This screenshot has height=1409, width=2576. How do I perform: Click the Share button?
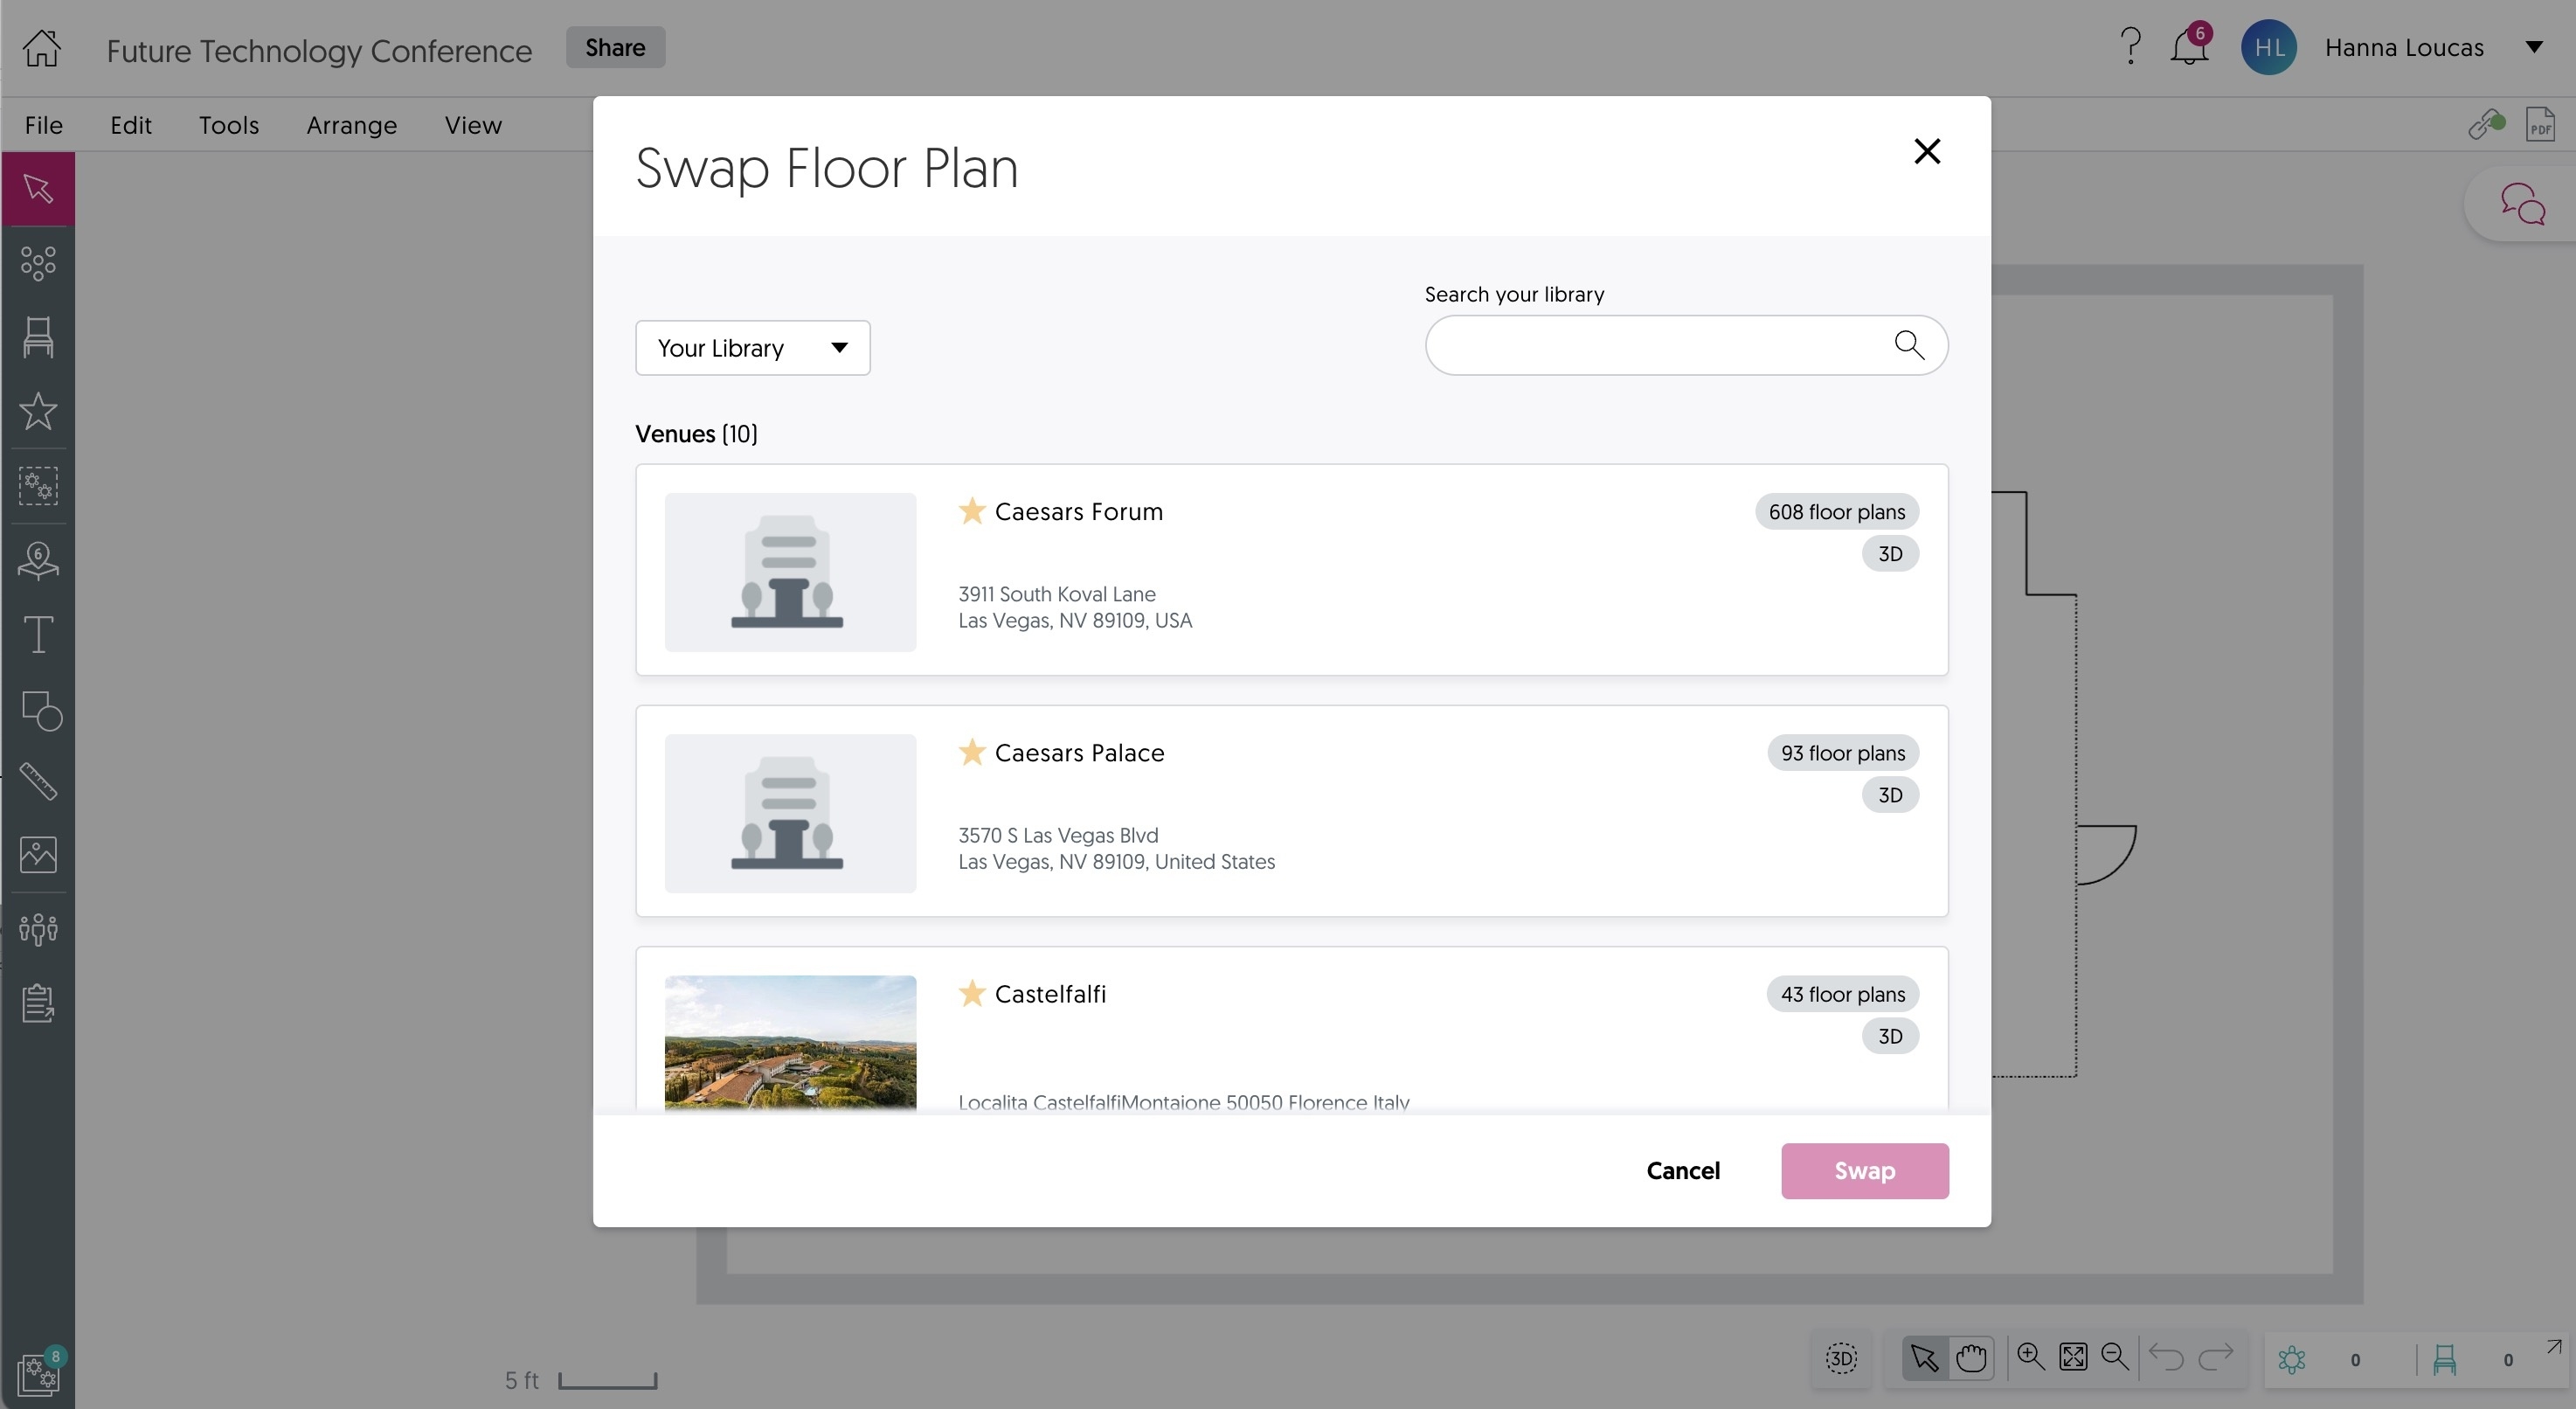pyautogui.click(x=615, y=47)
